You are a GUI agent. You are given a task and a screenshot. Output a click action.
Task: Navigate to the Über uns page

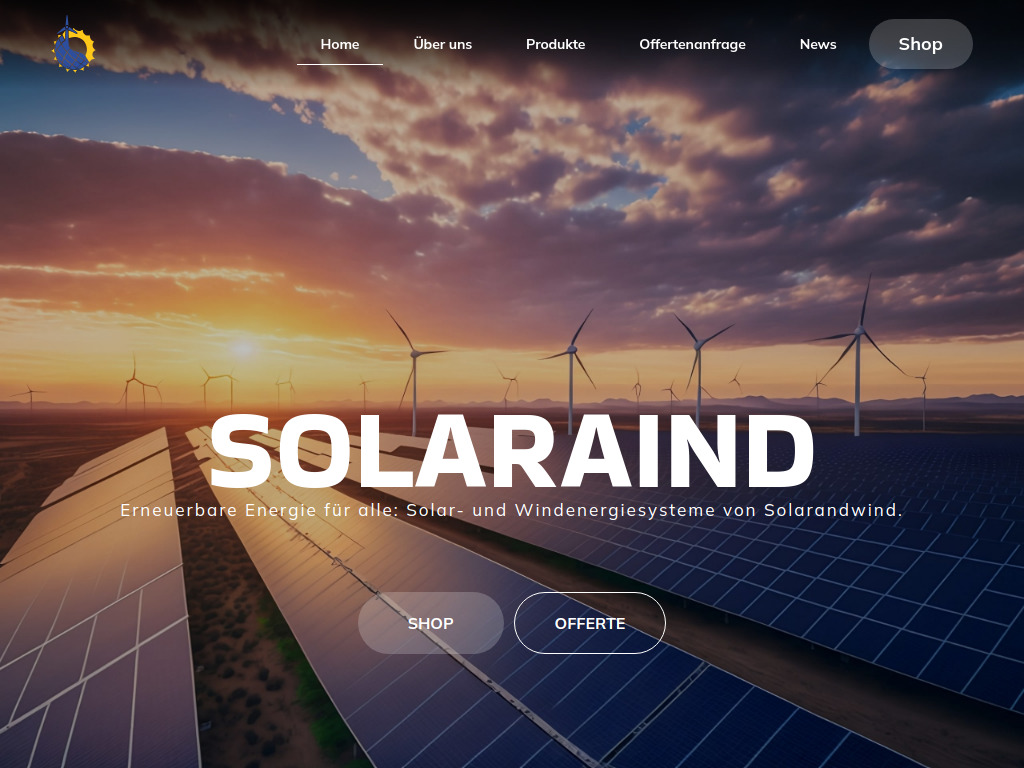click(442, 44)
